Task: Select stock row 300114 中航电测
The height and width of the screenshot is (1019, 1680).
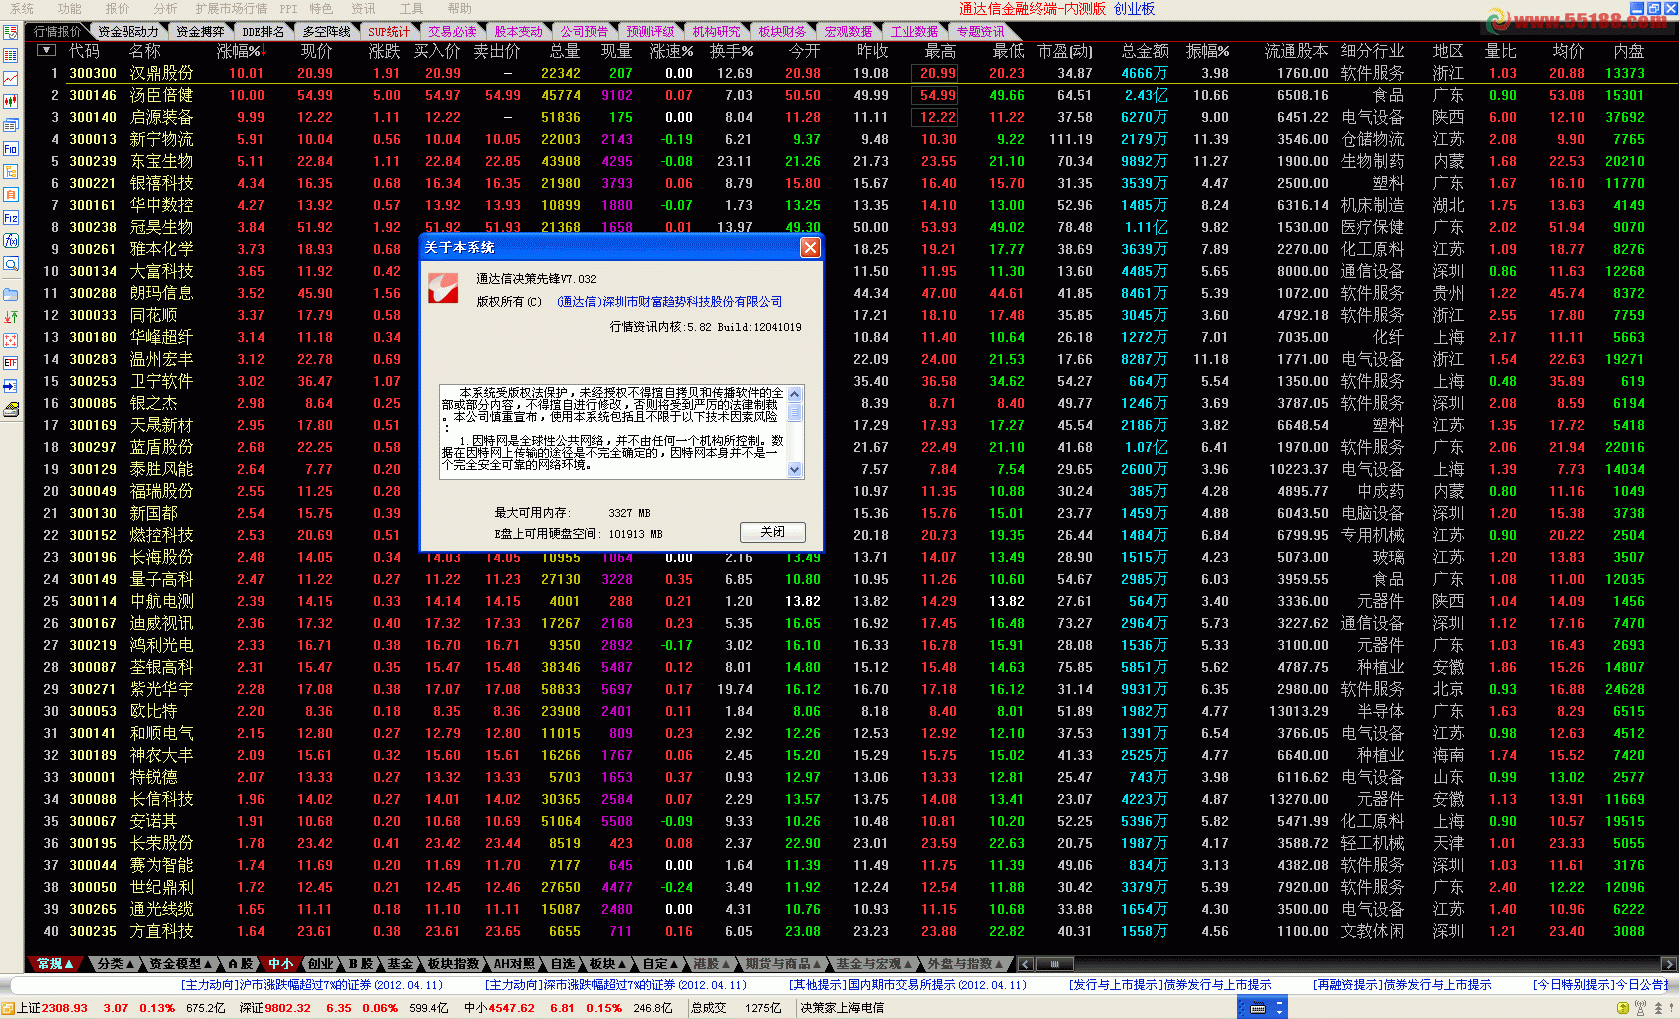Action: [x=850, y=601]
